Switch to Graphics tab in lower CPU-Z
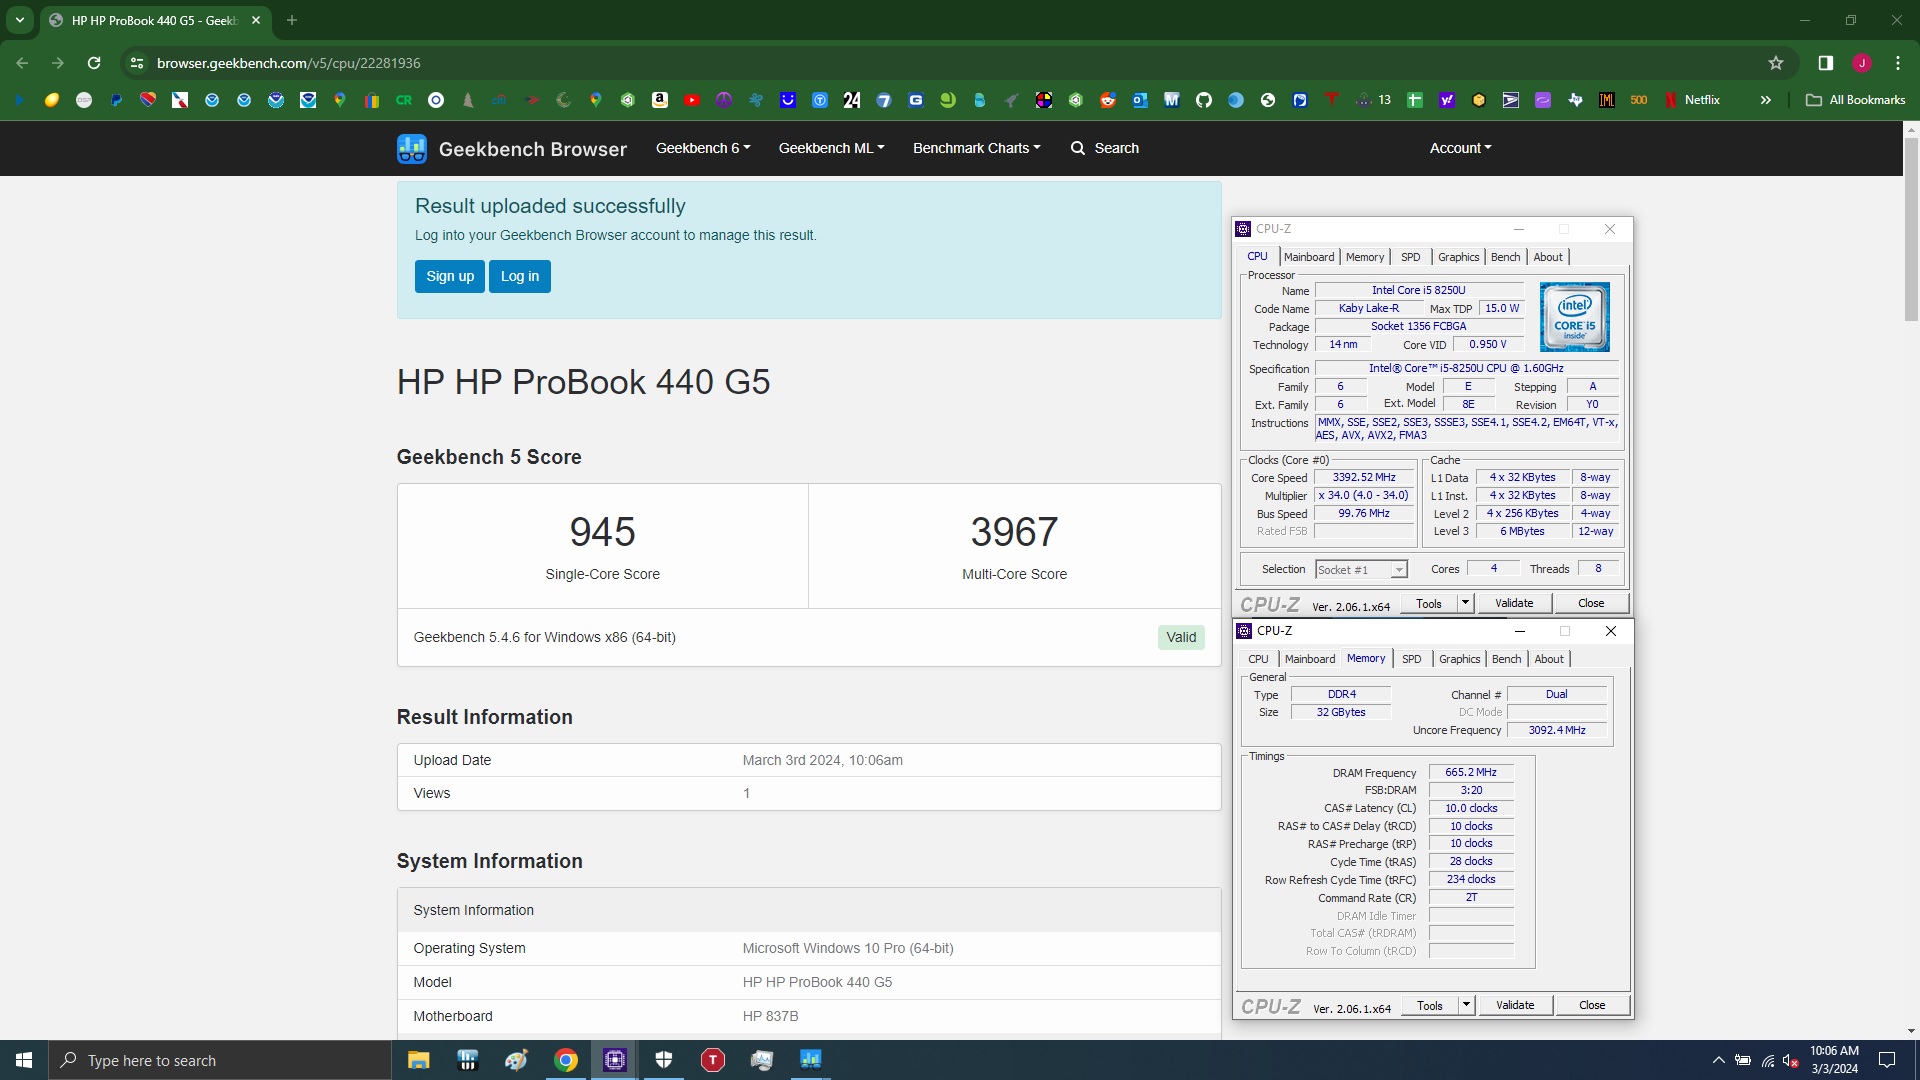The width and height of the screenshot is (1920, 1080). [x=1459, y=659]
